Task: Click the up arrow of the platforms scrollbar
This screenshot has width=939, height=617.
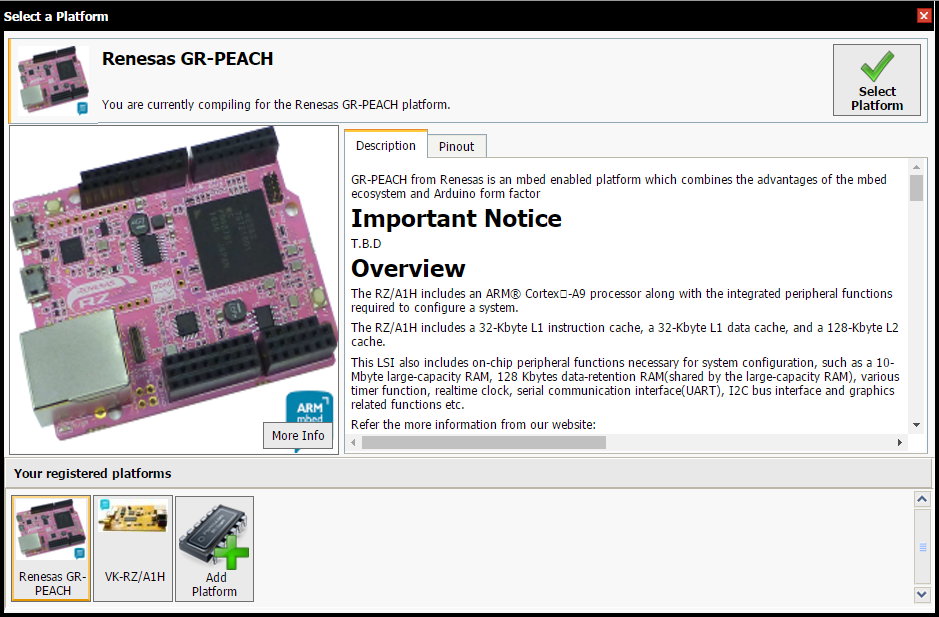Action: pos(924,497)
